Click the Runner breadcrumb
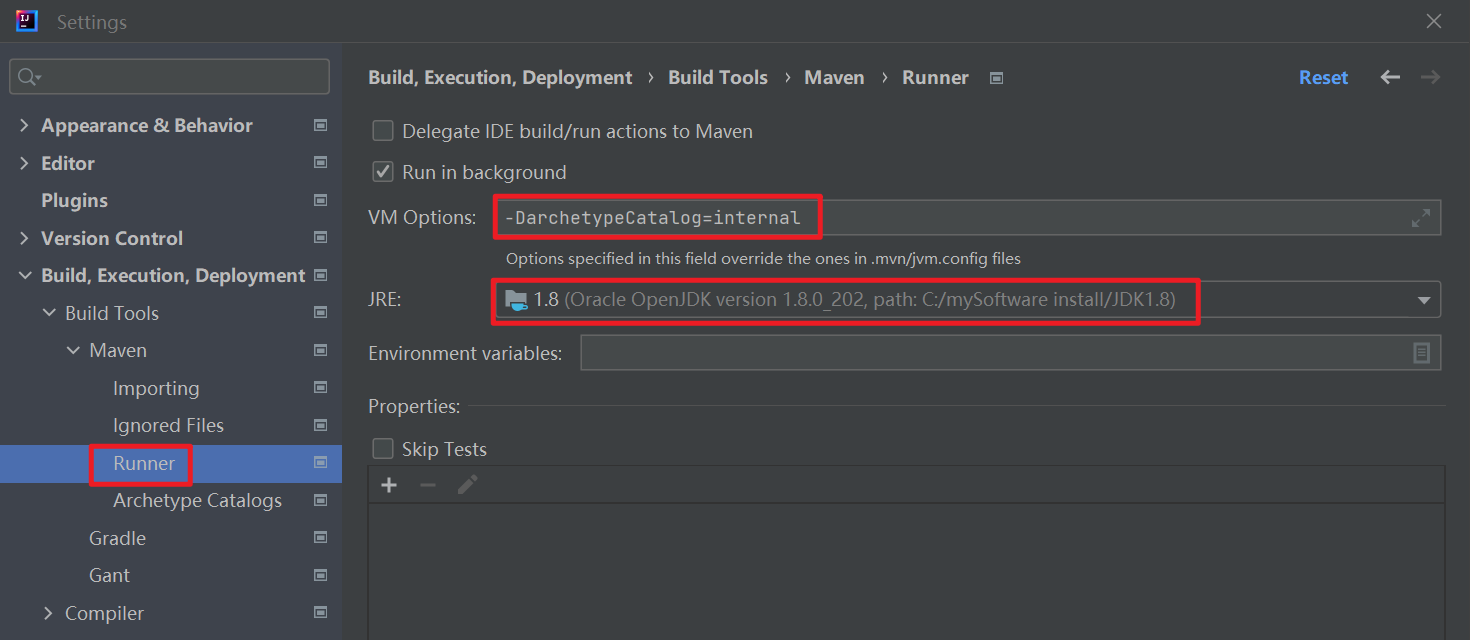Image resolution: width=1470 pixels, height=640 pixels. 935,78
